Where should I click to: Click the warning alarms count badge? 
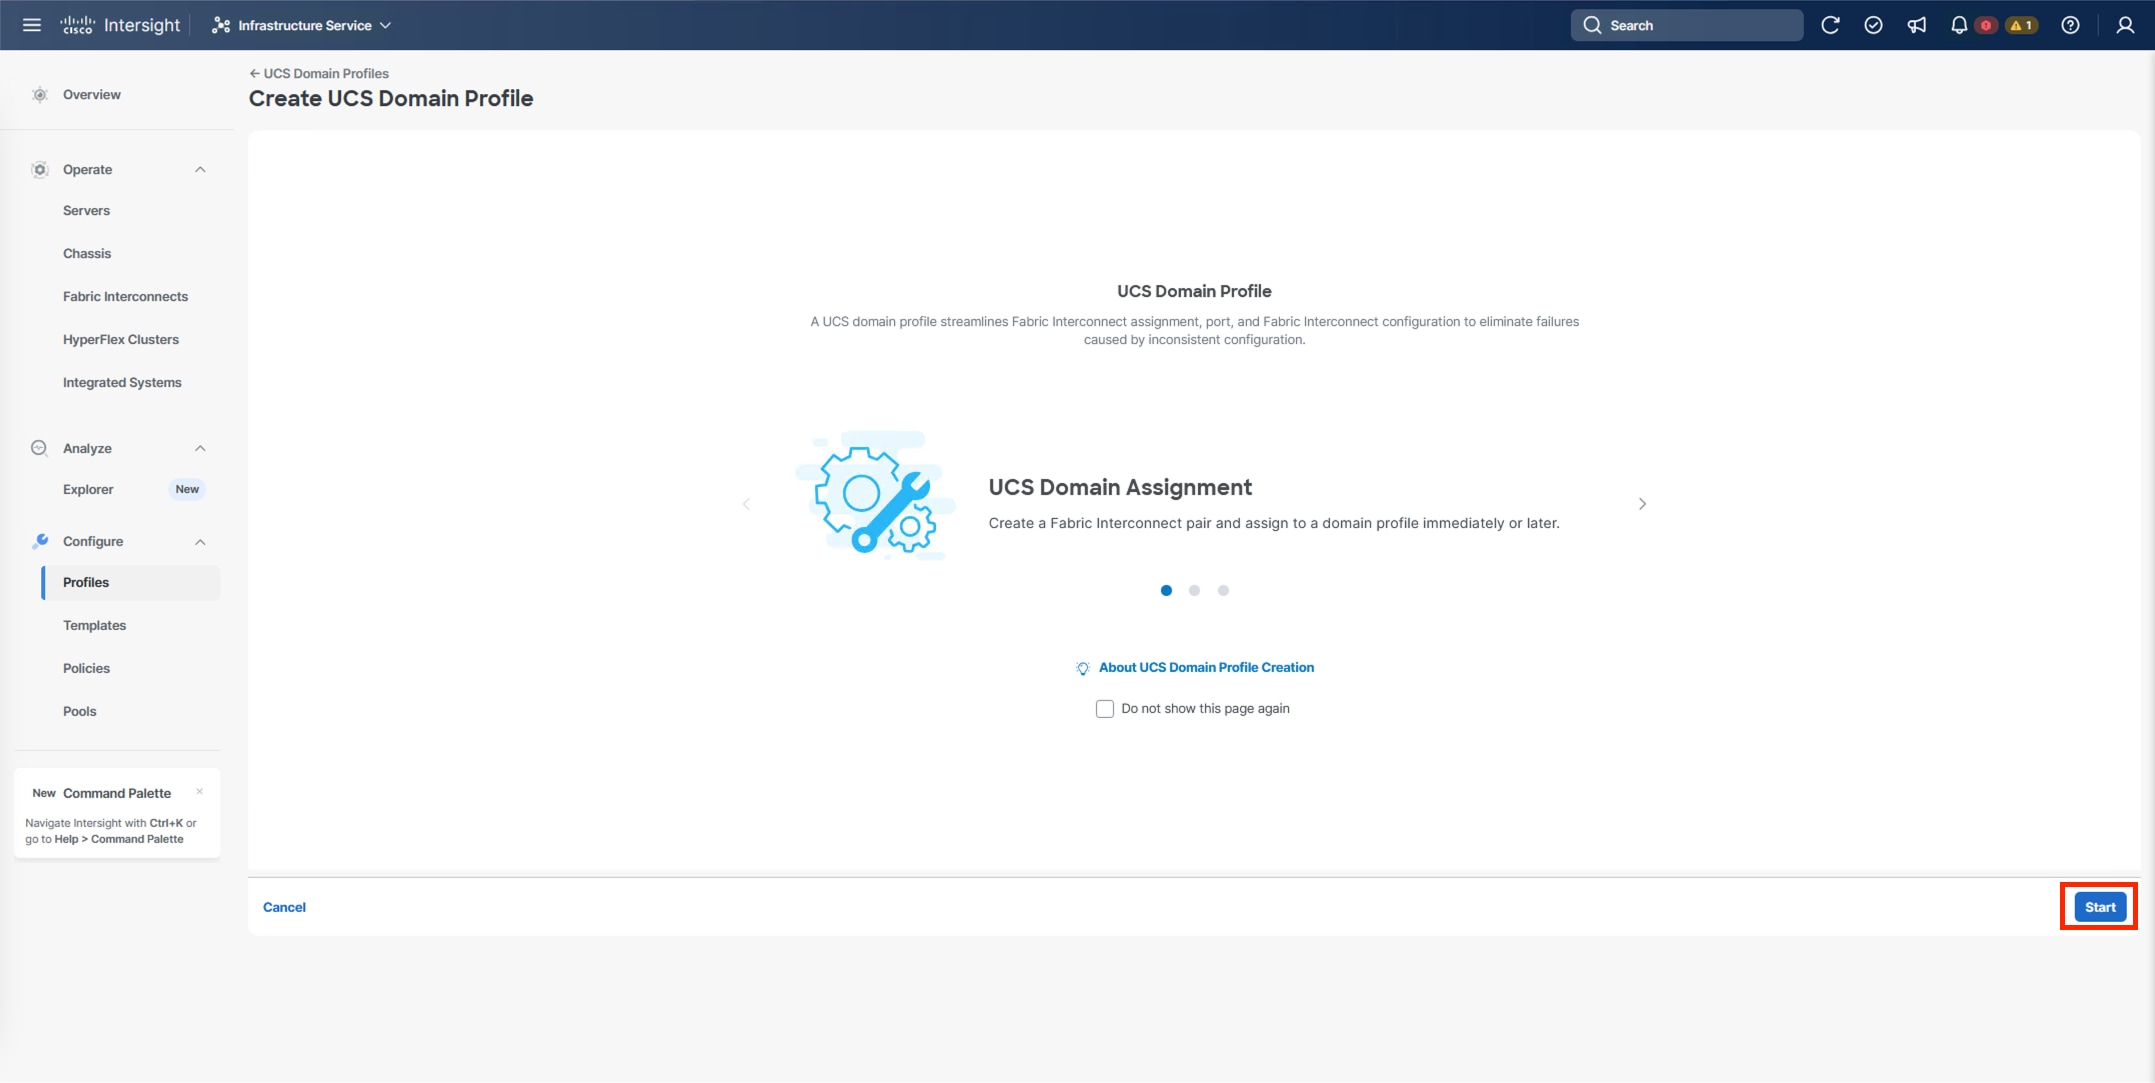pos(2021,24)
